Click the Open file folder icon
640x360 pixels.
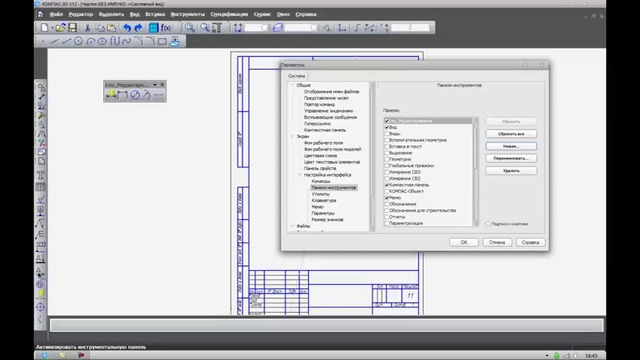[60, 27]
